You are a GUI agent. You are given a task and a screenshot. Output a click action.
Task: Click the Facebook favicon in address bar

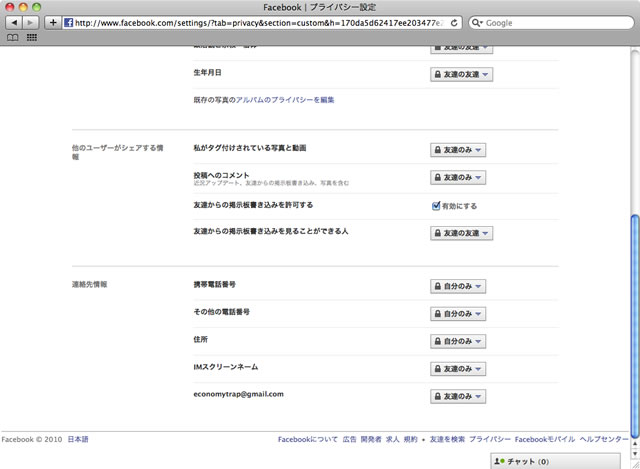(69, 23)
